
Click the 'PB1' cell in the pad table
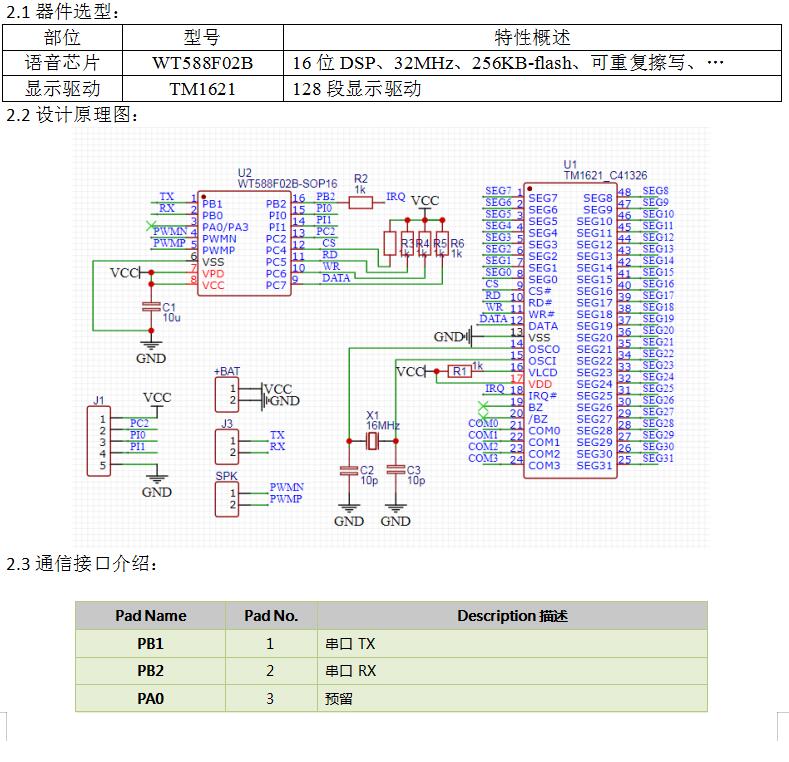(x=150, y=644)
